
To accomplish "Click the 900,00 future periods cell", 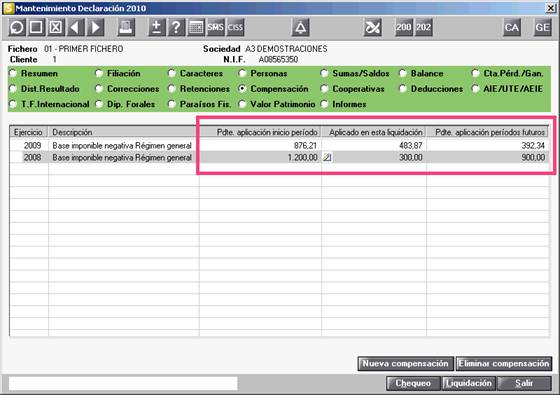I will coord(488,157).
